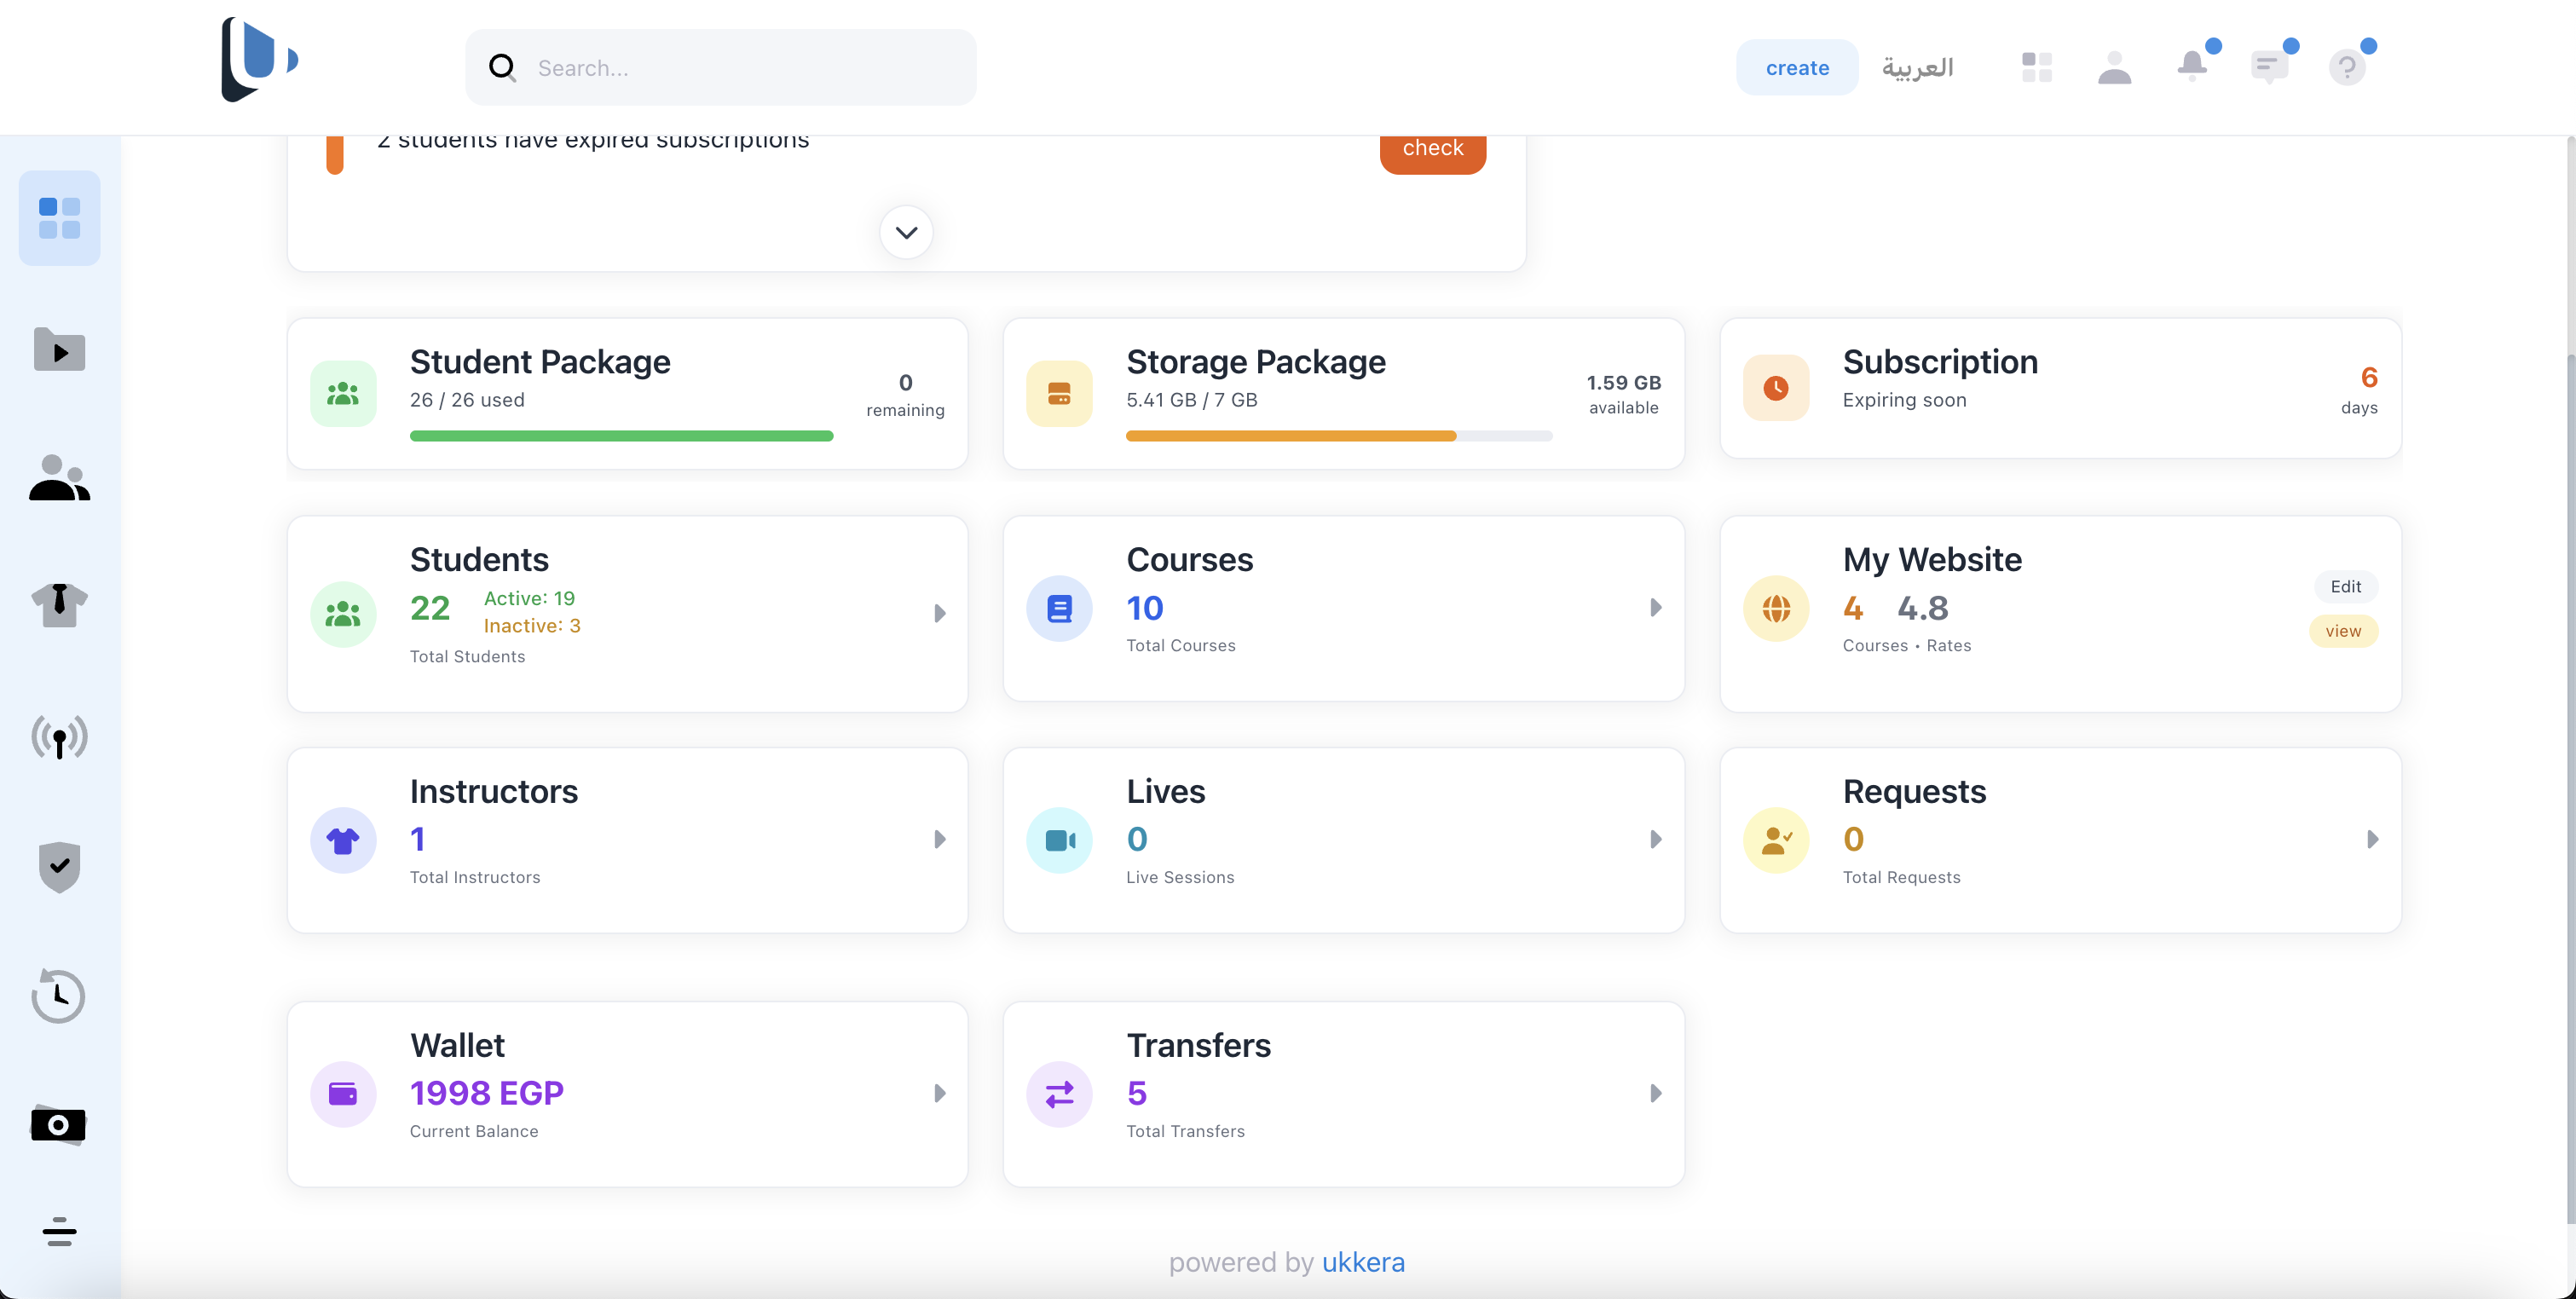Click the 'Live Sessions' label
This screenshot has height=1299, width=2576.
[1180, 877]
